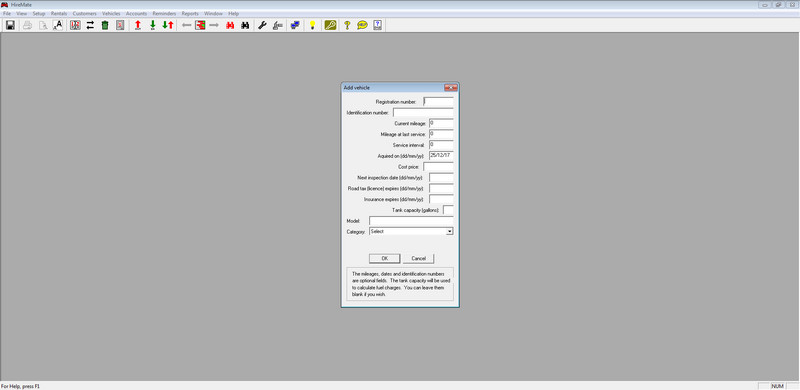Open the Accounts menu

point(136,13)
